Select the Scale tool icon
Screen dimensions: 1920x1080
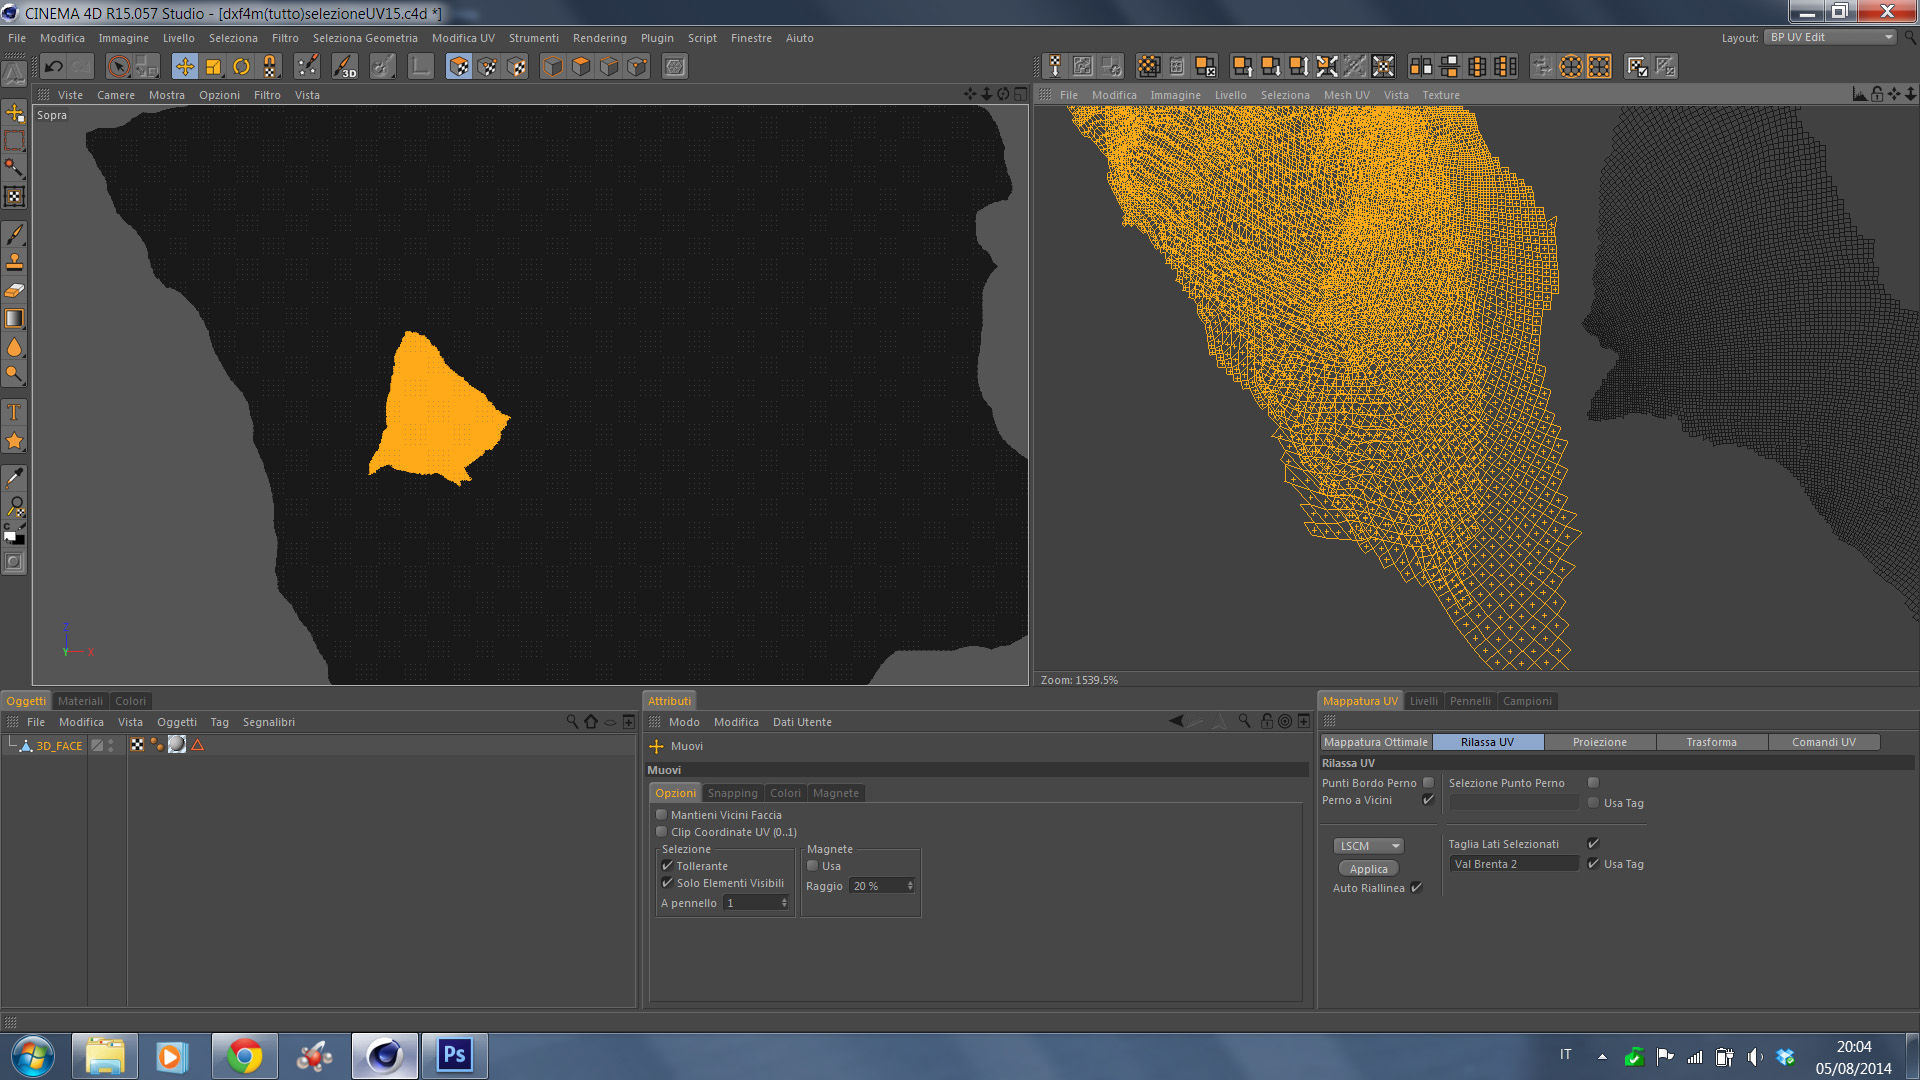tap(213, 67)
